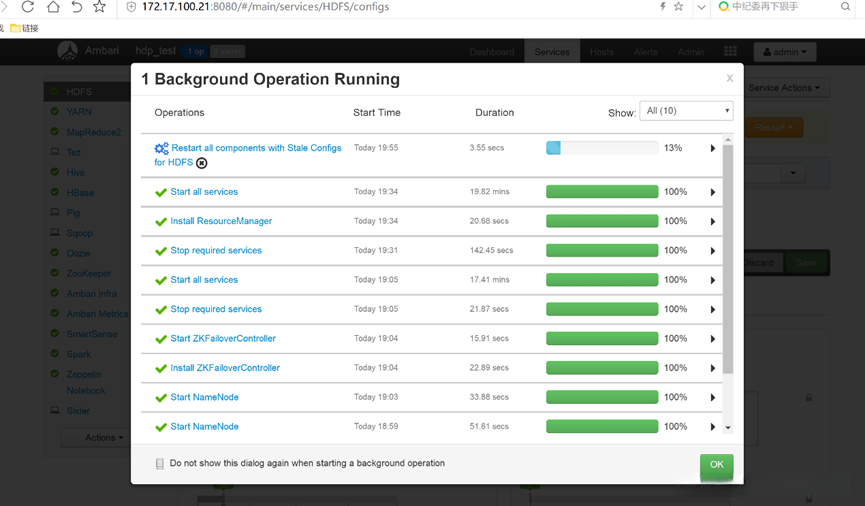Abort the HDFS restart operation via the cancel icon

point(202,163)
